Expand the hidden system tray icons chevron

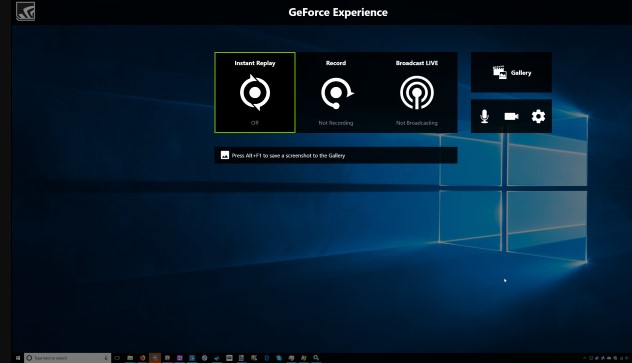point(584,358)
